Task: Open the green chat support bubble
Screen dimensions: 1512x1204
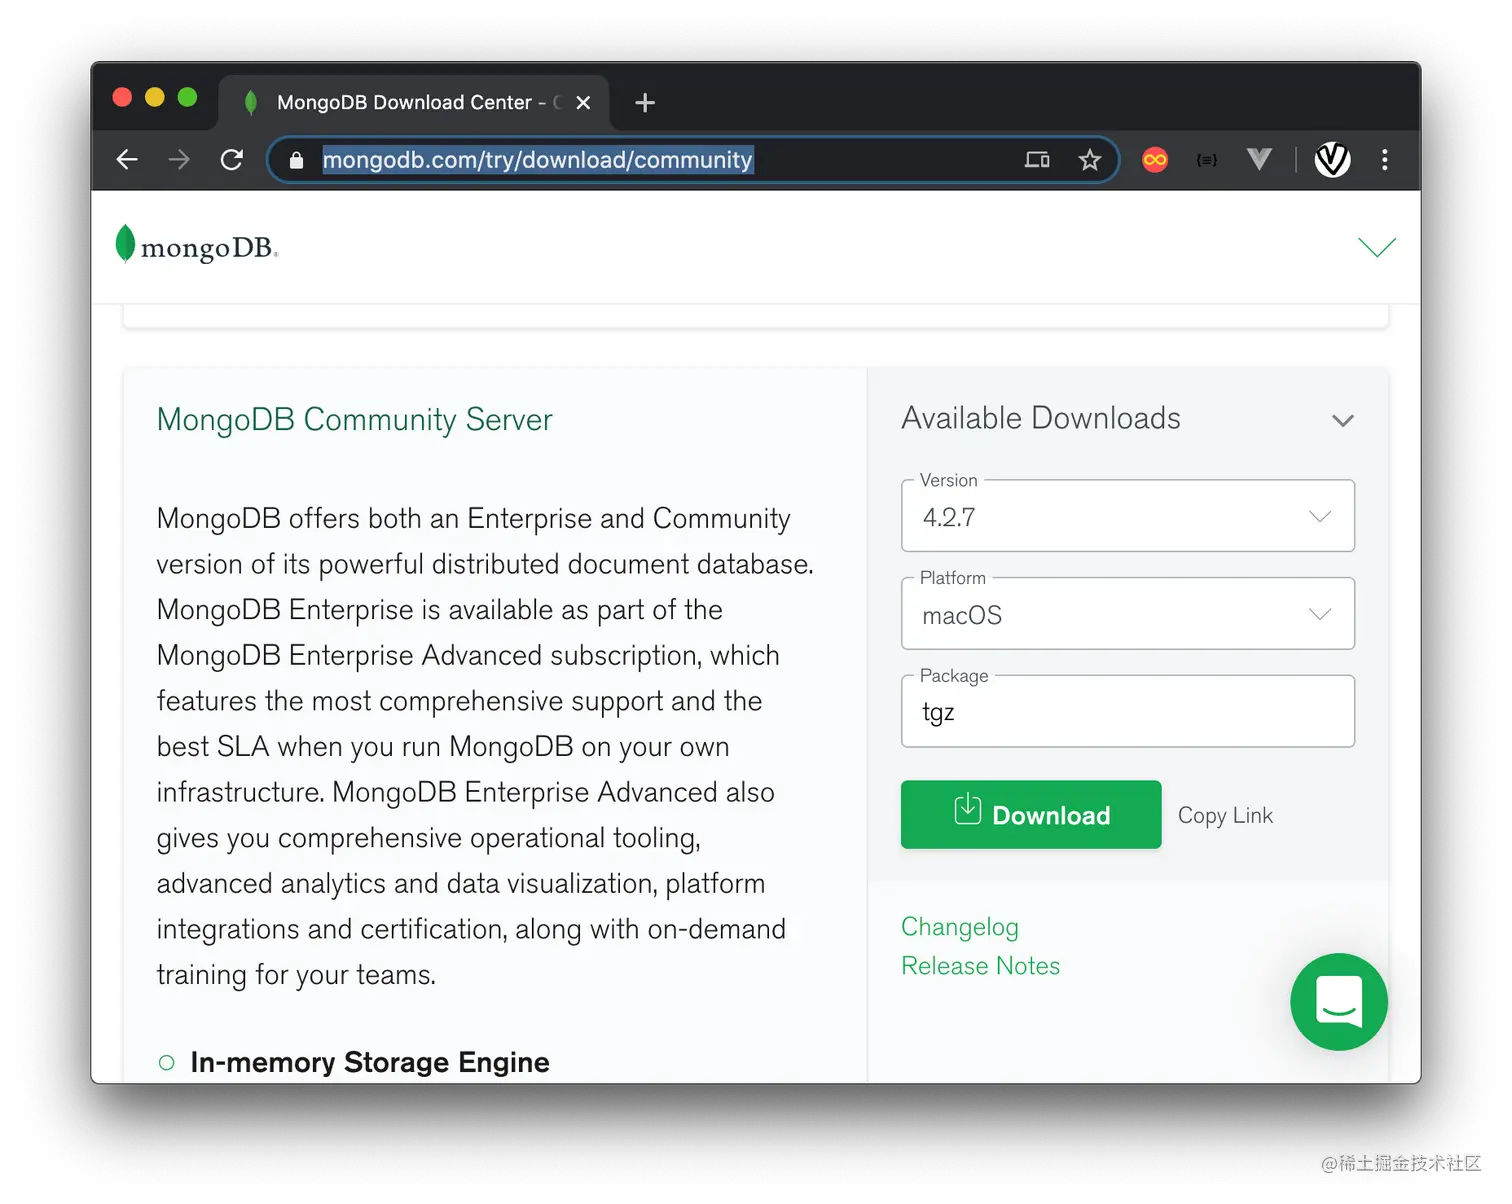Action: pyautogui.click(x=1339, y=1002)
